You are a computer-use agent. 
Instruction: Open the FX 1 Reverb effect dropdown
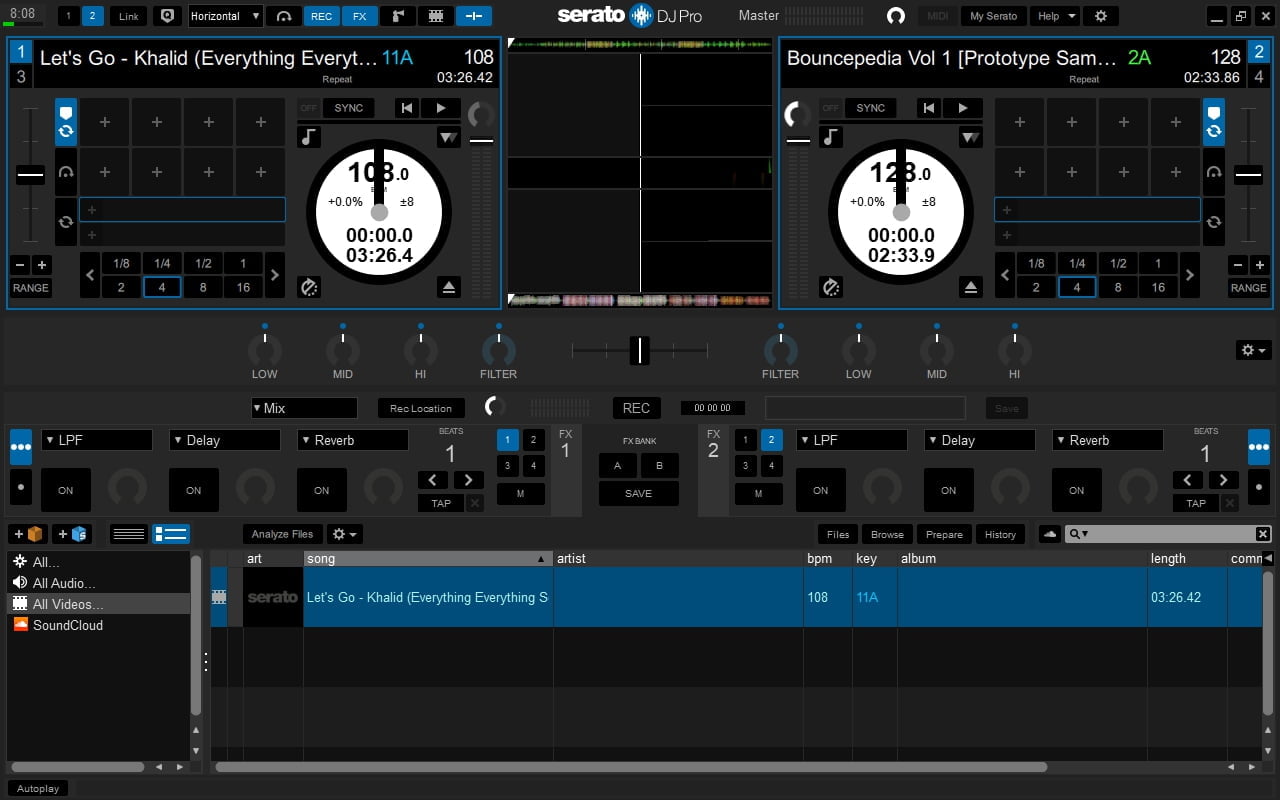click(353, 440)
